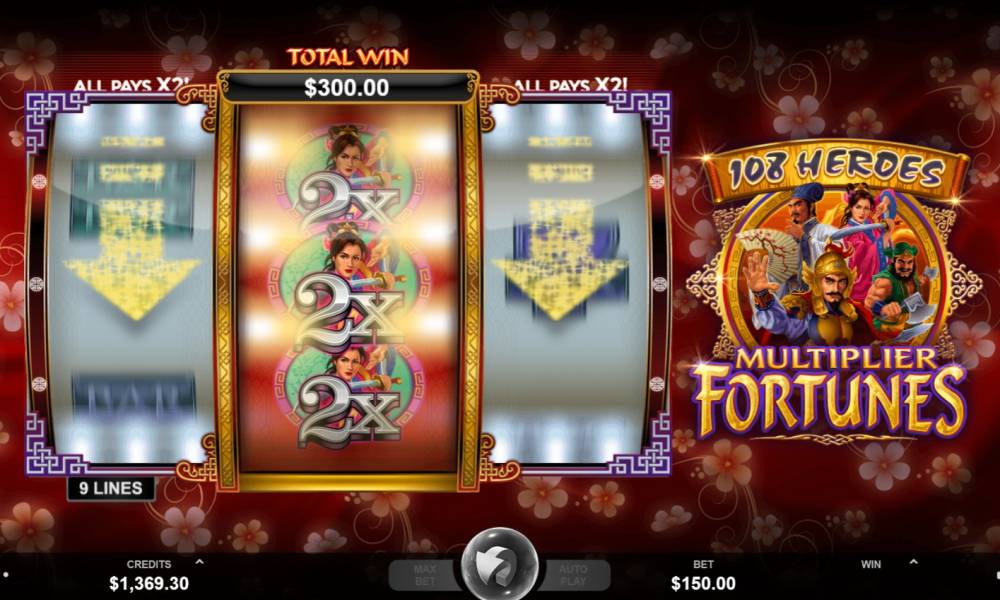
Task: Start Auto Play mode
Action: point(573,574)
